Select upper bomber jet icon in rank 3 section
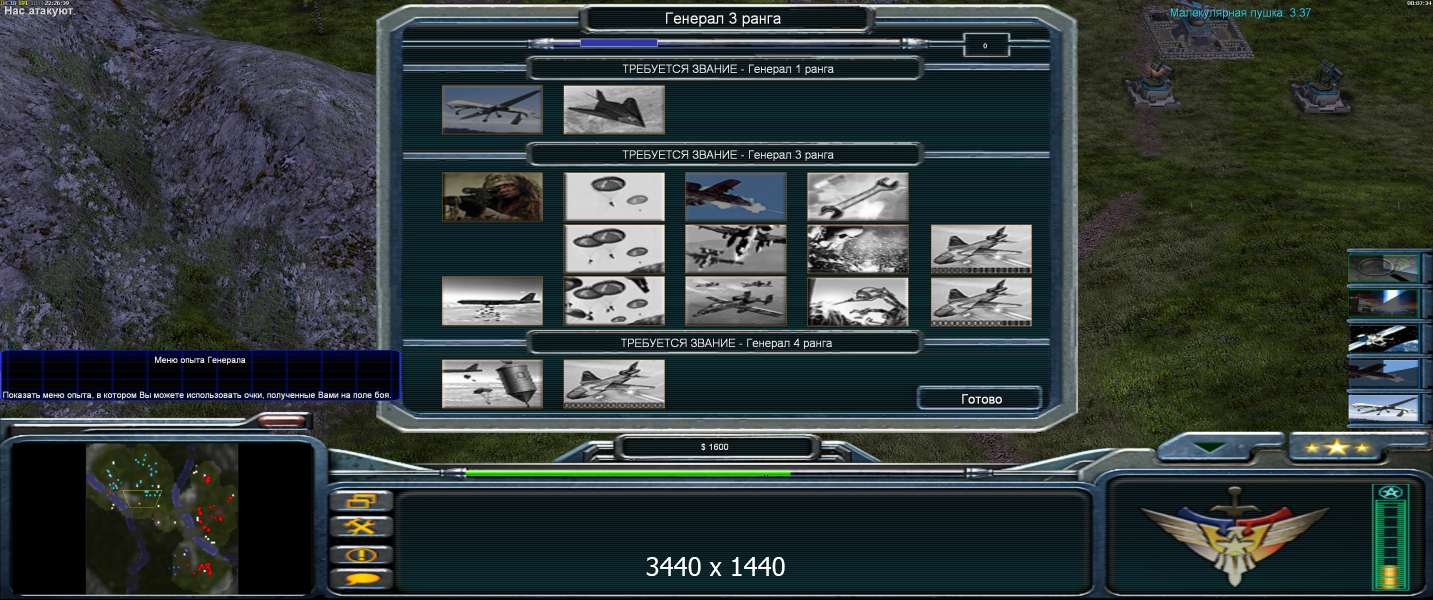 [981, 249]
